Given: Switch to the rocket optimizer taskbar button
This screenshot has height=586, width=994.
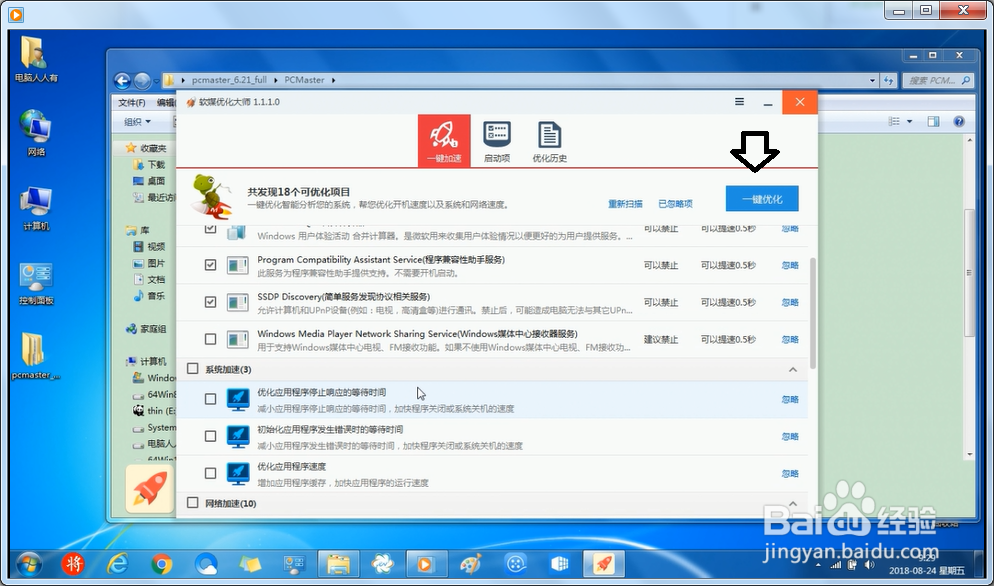Looking at the screenshot, I should [604, 564].
